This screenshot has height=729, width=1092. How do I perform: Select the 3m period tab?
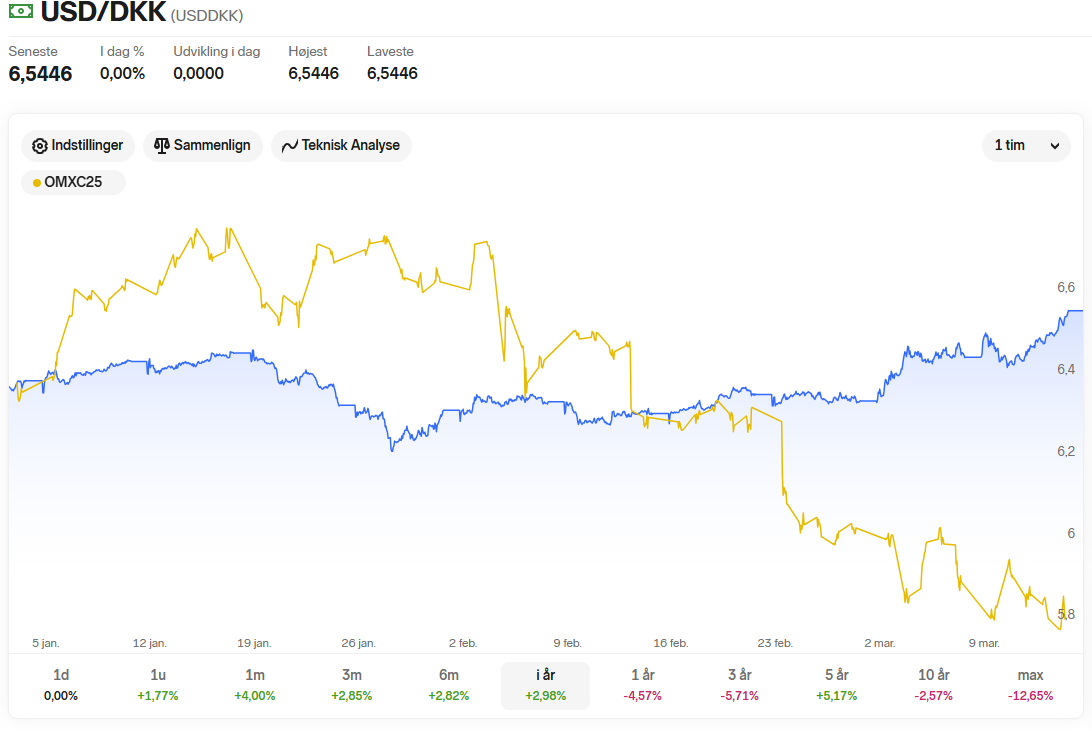pyautogui.click(x=352, y=685)
